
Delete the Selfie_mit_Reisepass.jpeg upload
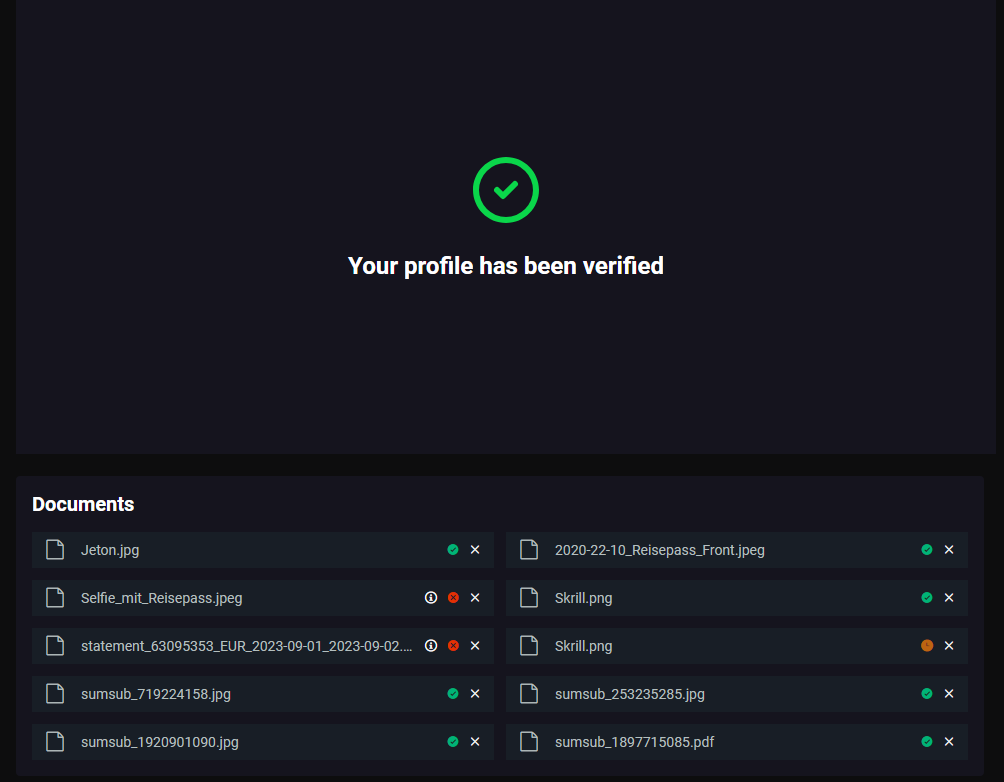475,598
